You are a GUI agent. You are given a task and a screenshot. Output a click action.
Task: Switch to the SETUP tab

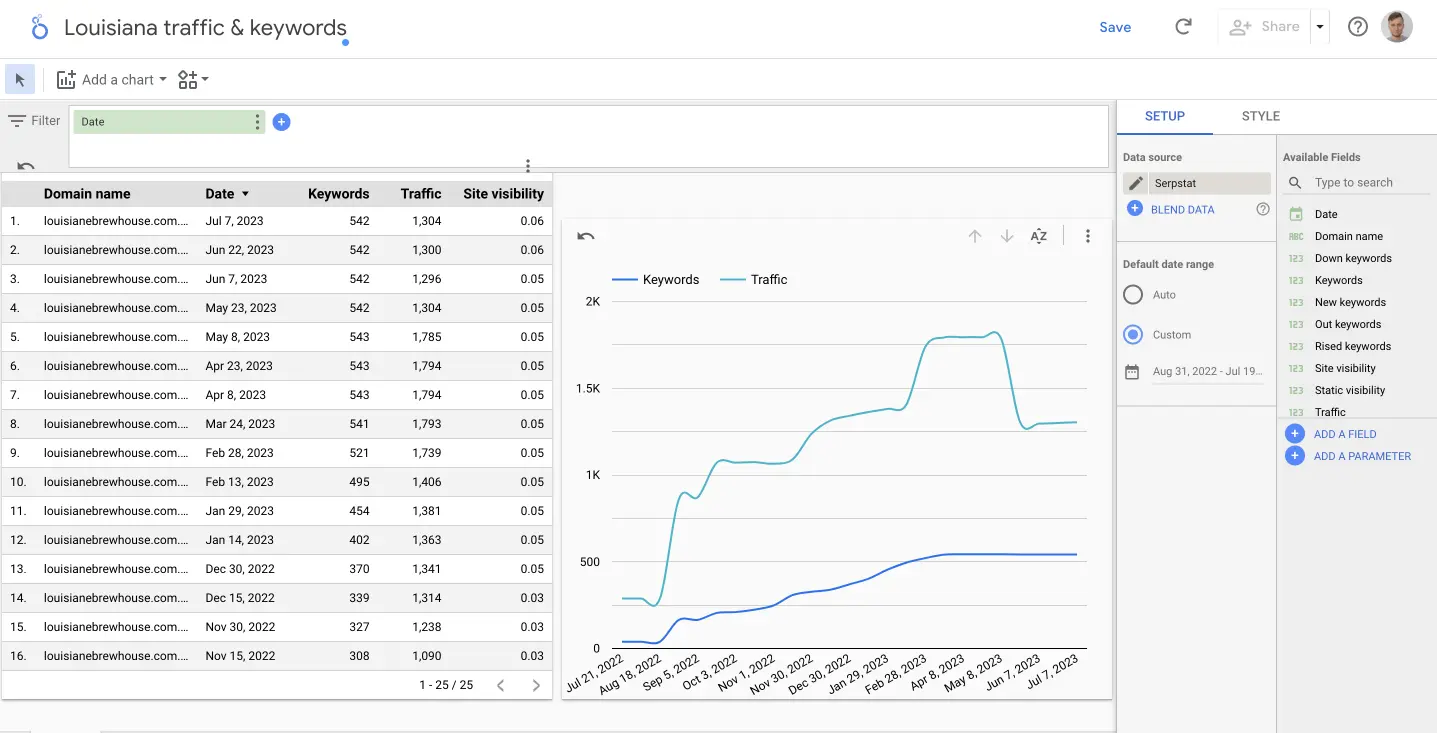click(1164, 116)
